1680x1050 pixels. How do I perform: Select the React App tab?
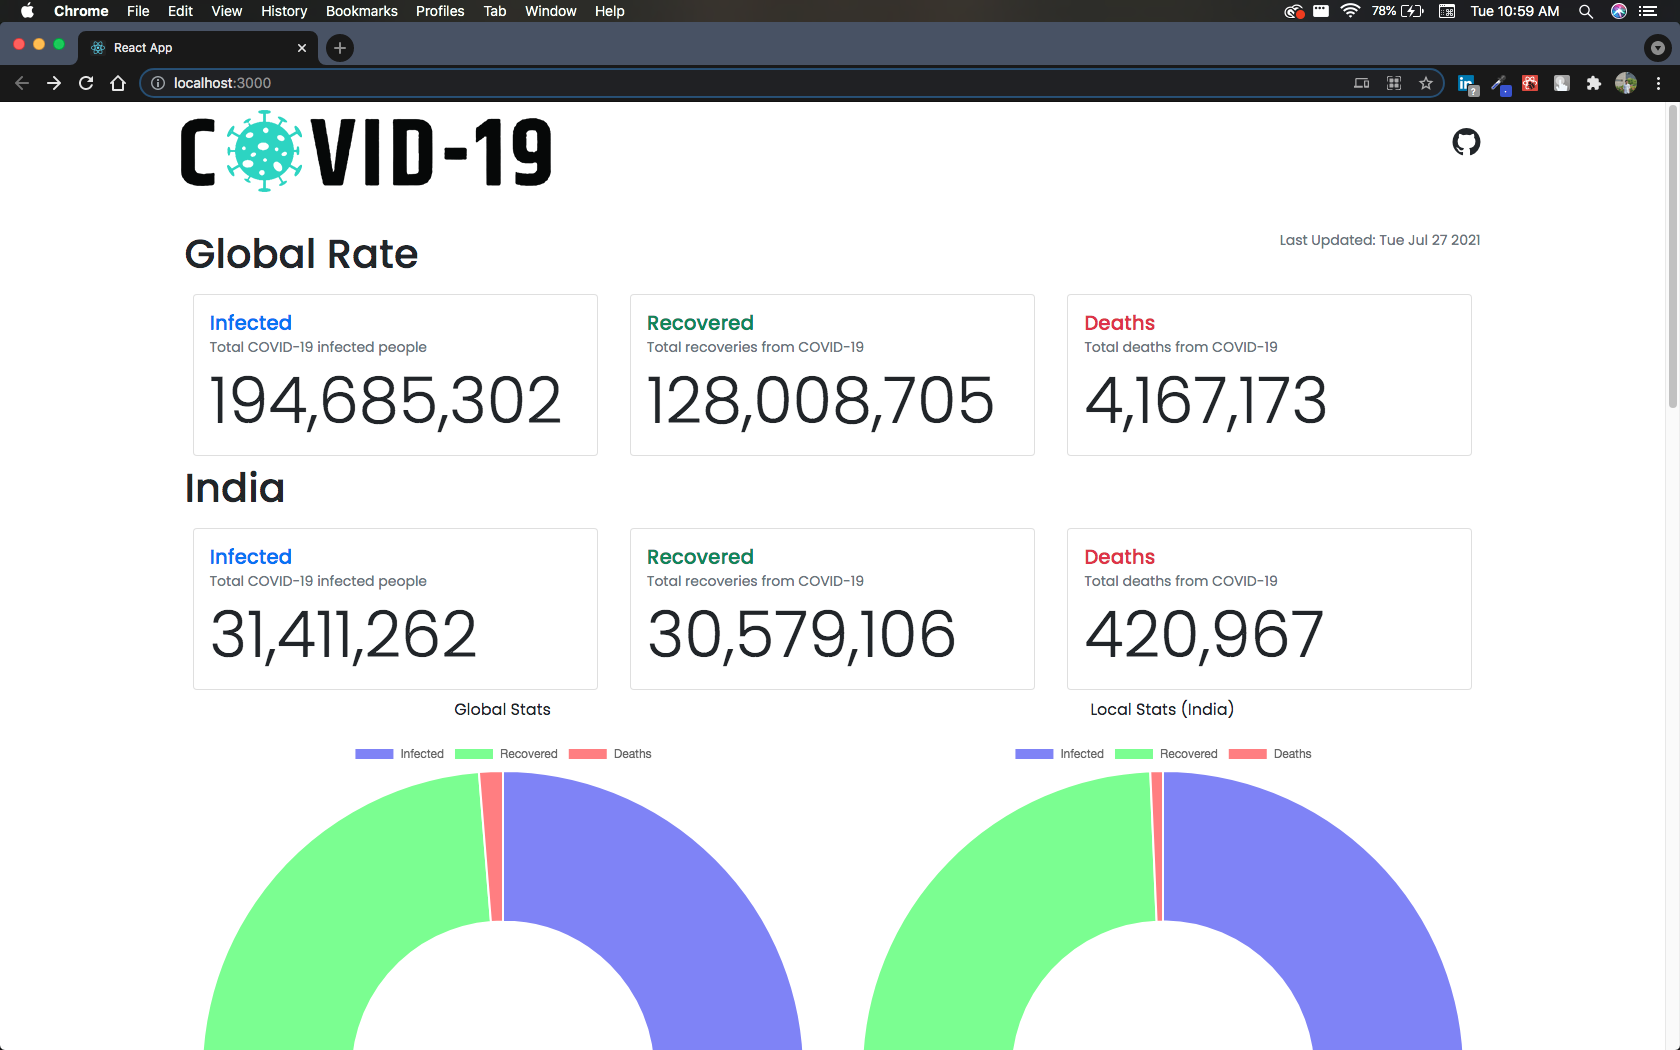point(198,48)
